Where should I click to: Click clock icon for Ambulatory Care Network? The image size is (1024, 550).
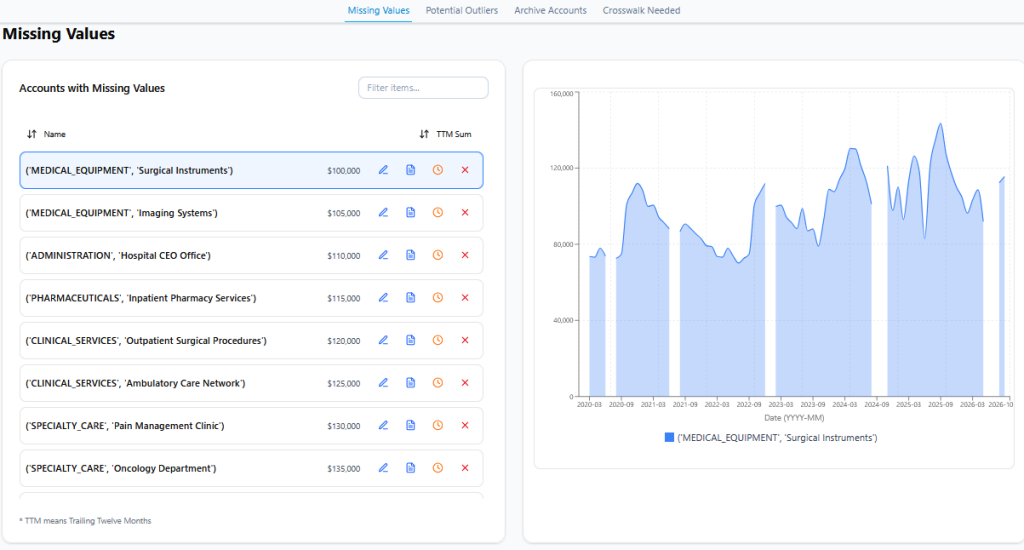(x=438, y=383)
